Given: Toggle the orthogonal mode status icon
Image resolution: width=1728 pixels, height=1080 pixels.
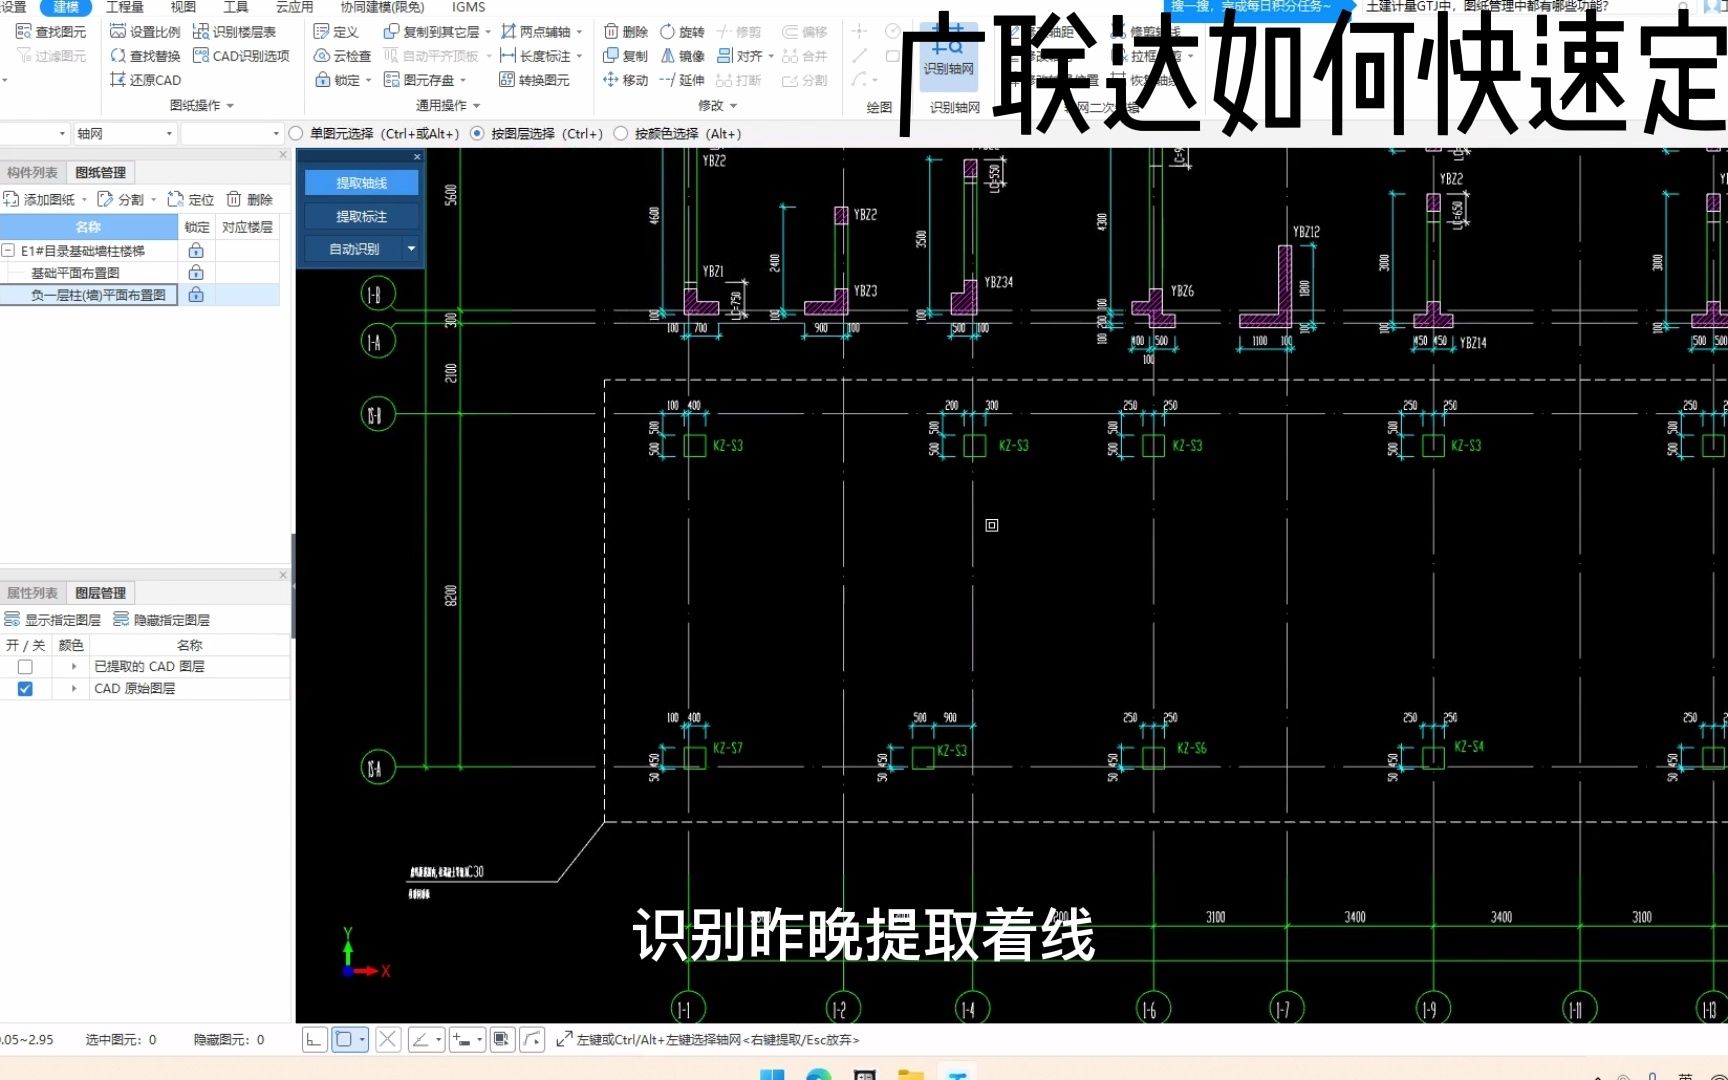Looking at the screenshot, I should click(314, 1040).
